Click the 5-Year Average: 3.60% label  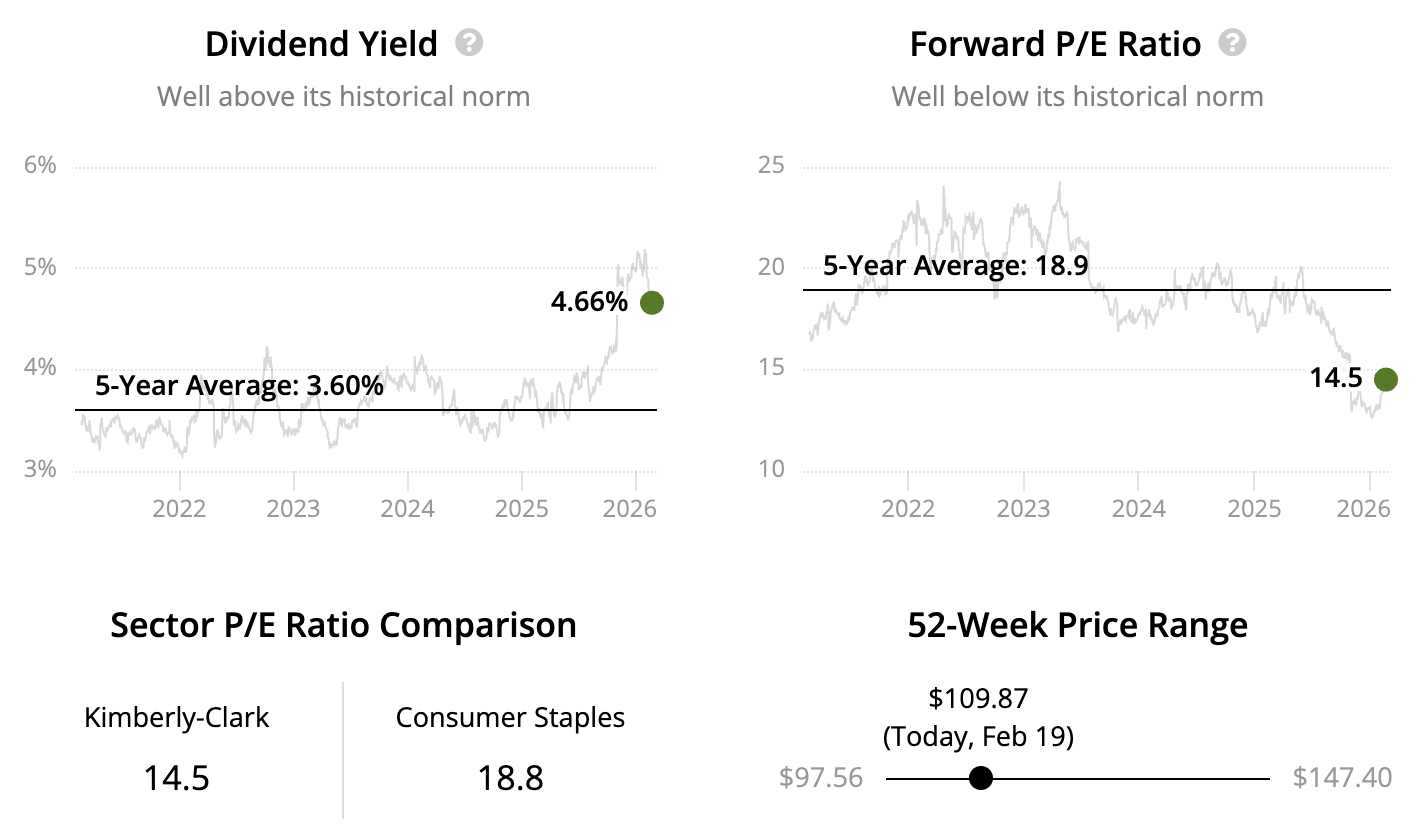pyautogui.click(x=239, y=386)
